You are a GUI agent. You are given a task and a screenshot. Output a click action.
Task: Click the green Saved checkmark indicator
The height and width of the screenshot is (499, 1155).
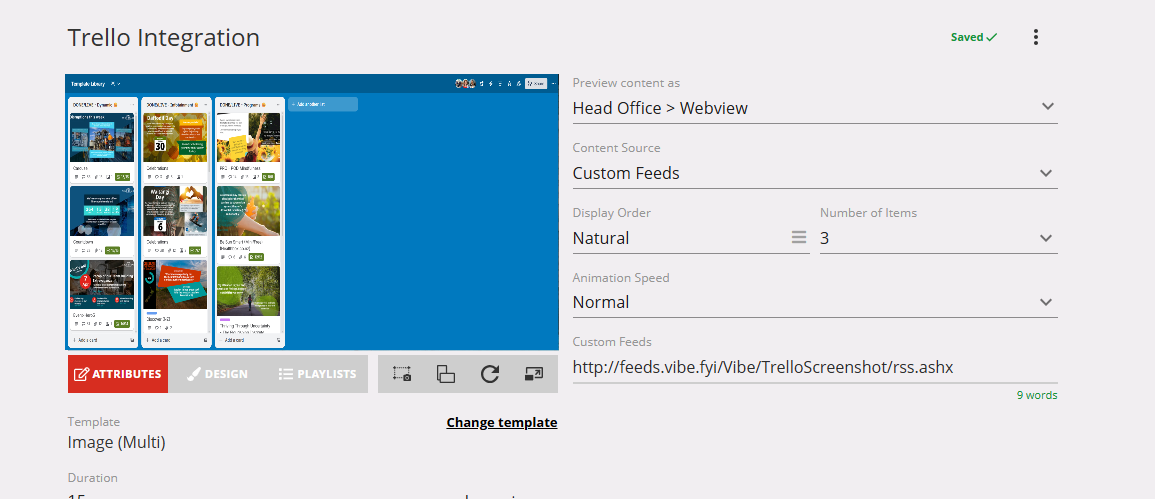pyautogui.click(x=973, y=37)
